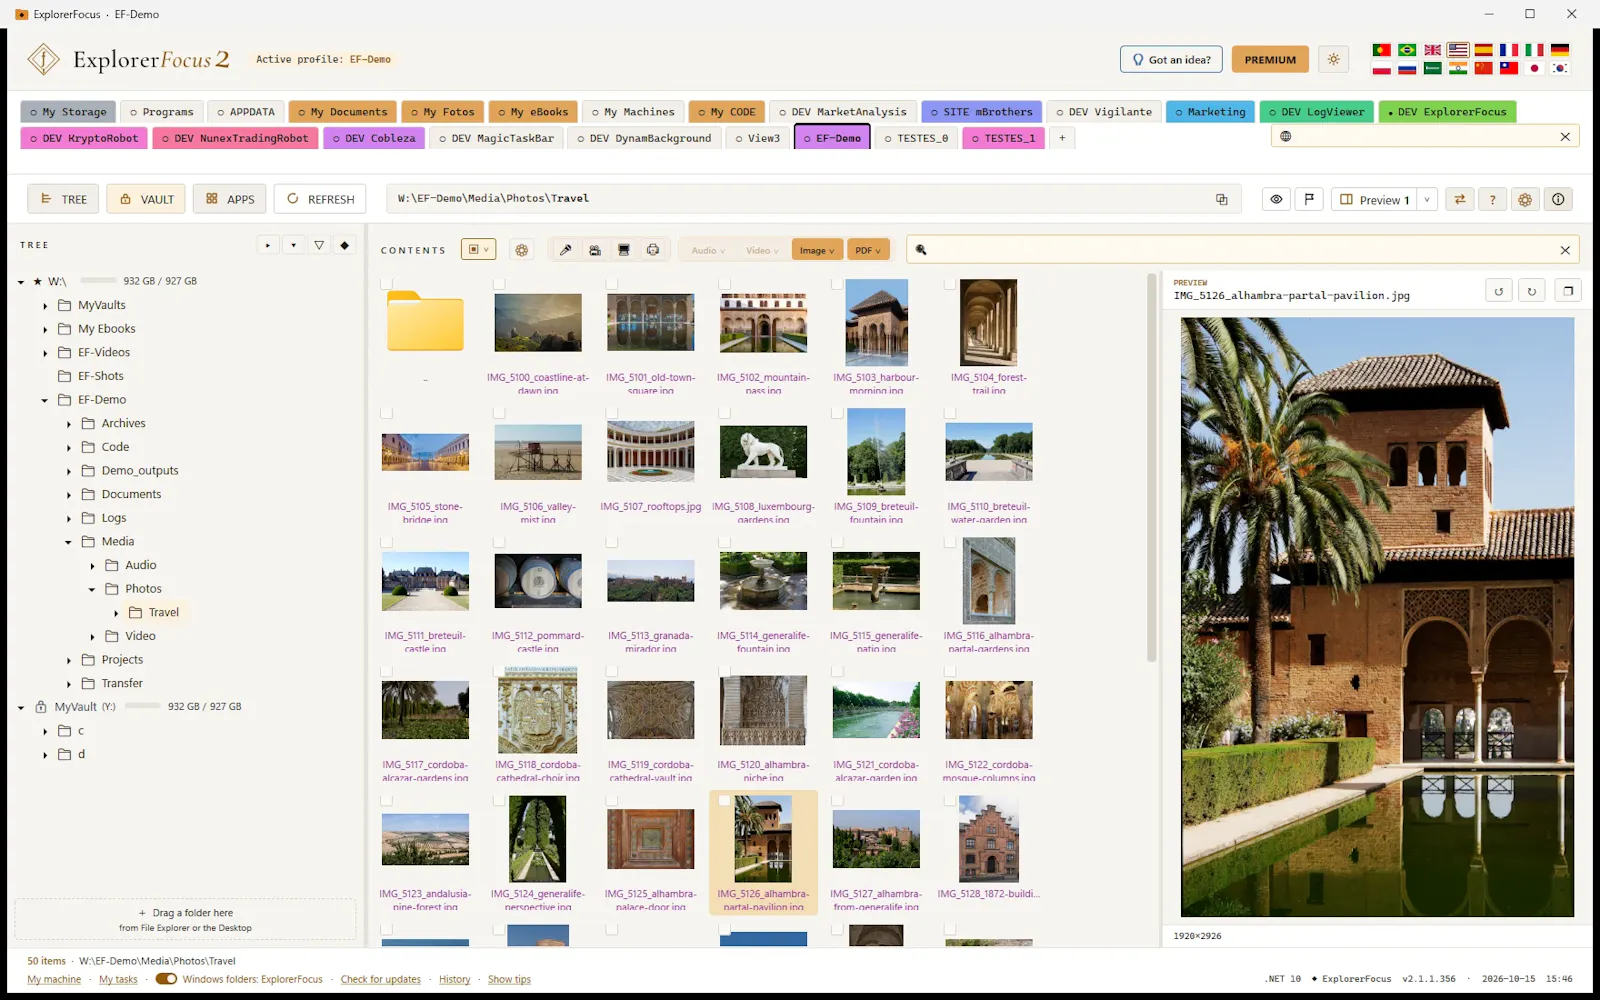Copy the path with the address bar copy icon
The height and width of the screenshot is (1000, 1600).
pos(1221,199)
